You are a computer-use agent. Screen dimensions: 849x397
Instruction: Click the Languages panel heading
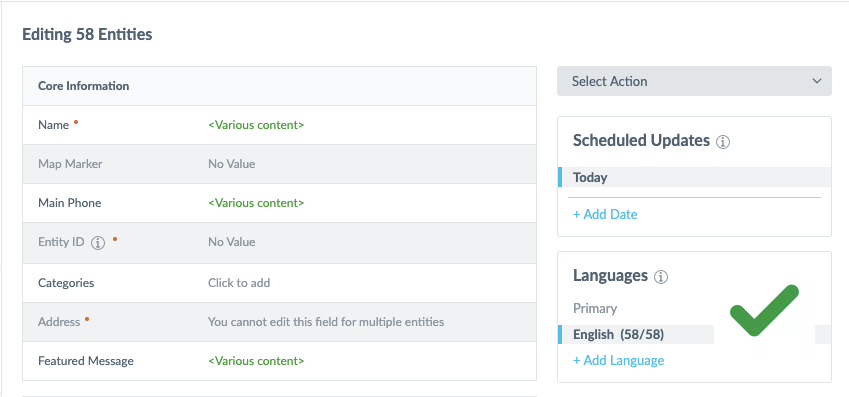coord(610,276)
